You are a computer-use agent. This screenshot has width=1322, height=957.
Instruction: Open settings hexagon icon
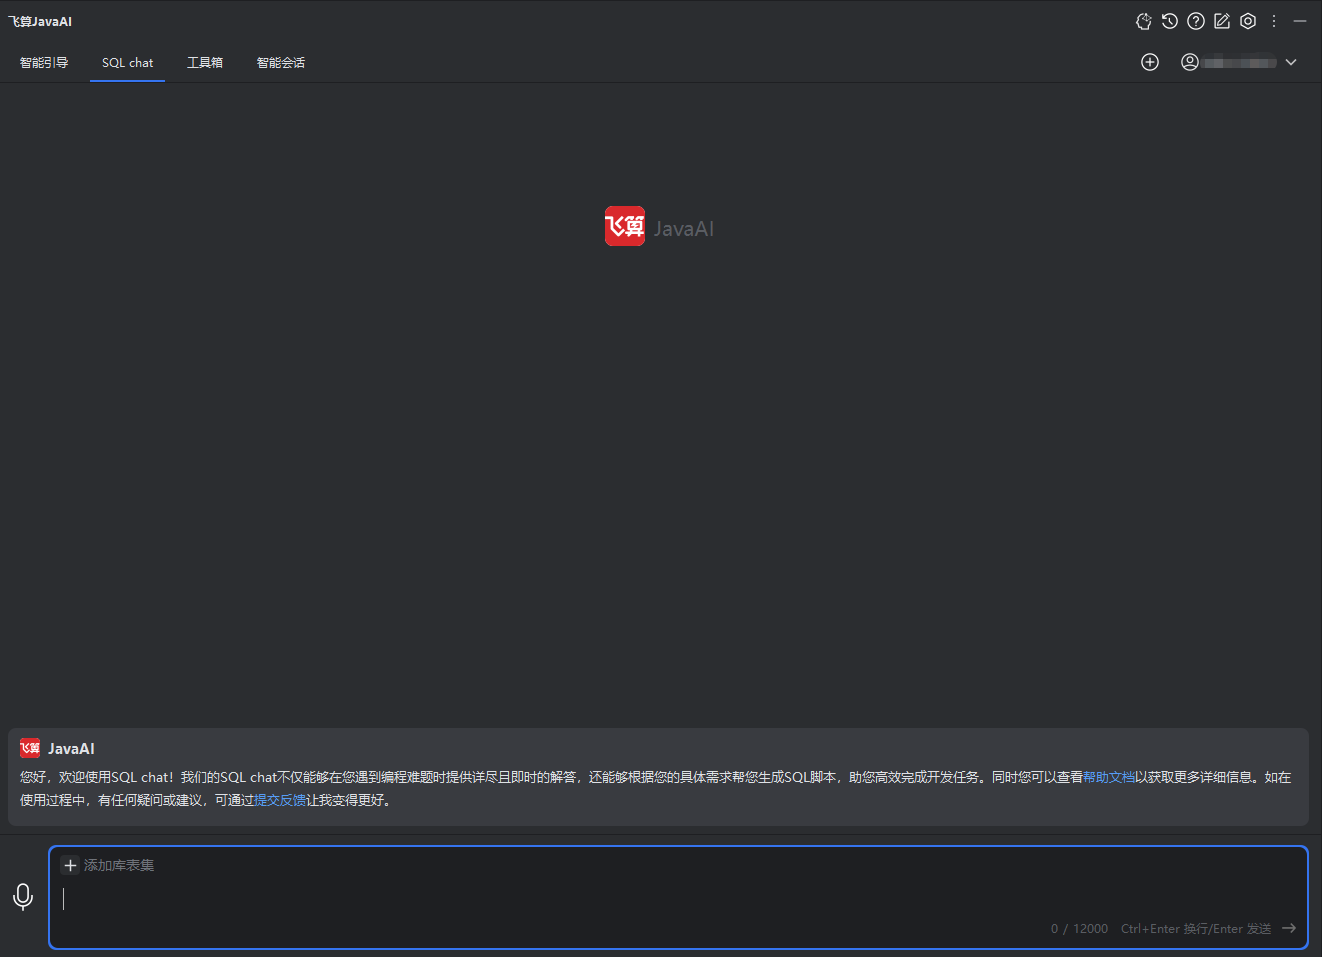[1248, 21]
